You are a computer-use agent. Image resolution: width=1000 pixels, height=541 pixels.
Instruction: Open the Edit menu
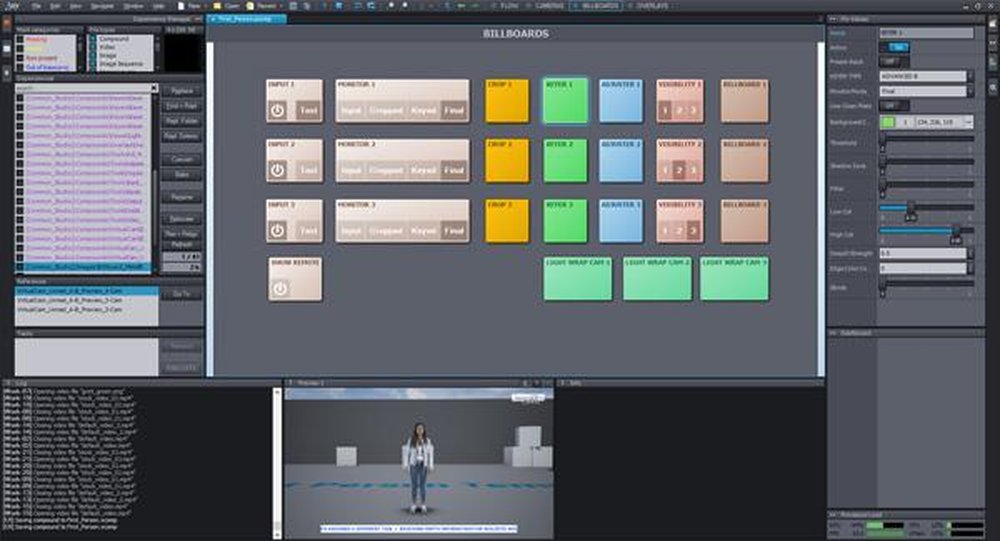click(x=55, y=6)
